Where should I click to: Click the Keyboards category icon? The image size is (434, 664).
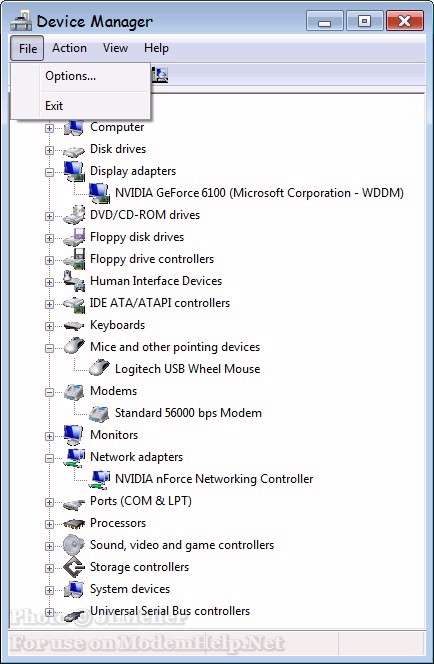pos(74,325)
